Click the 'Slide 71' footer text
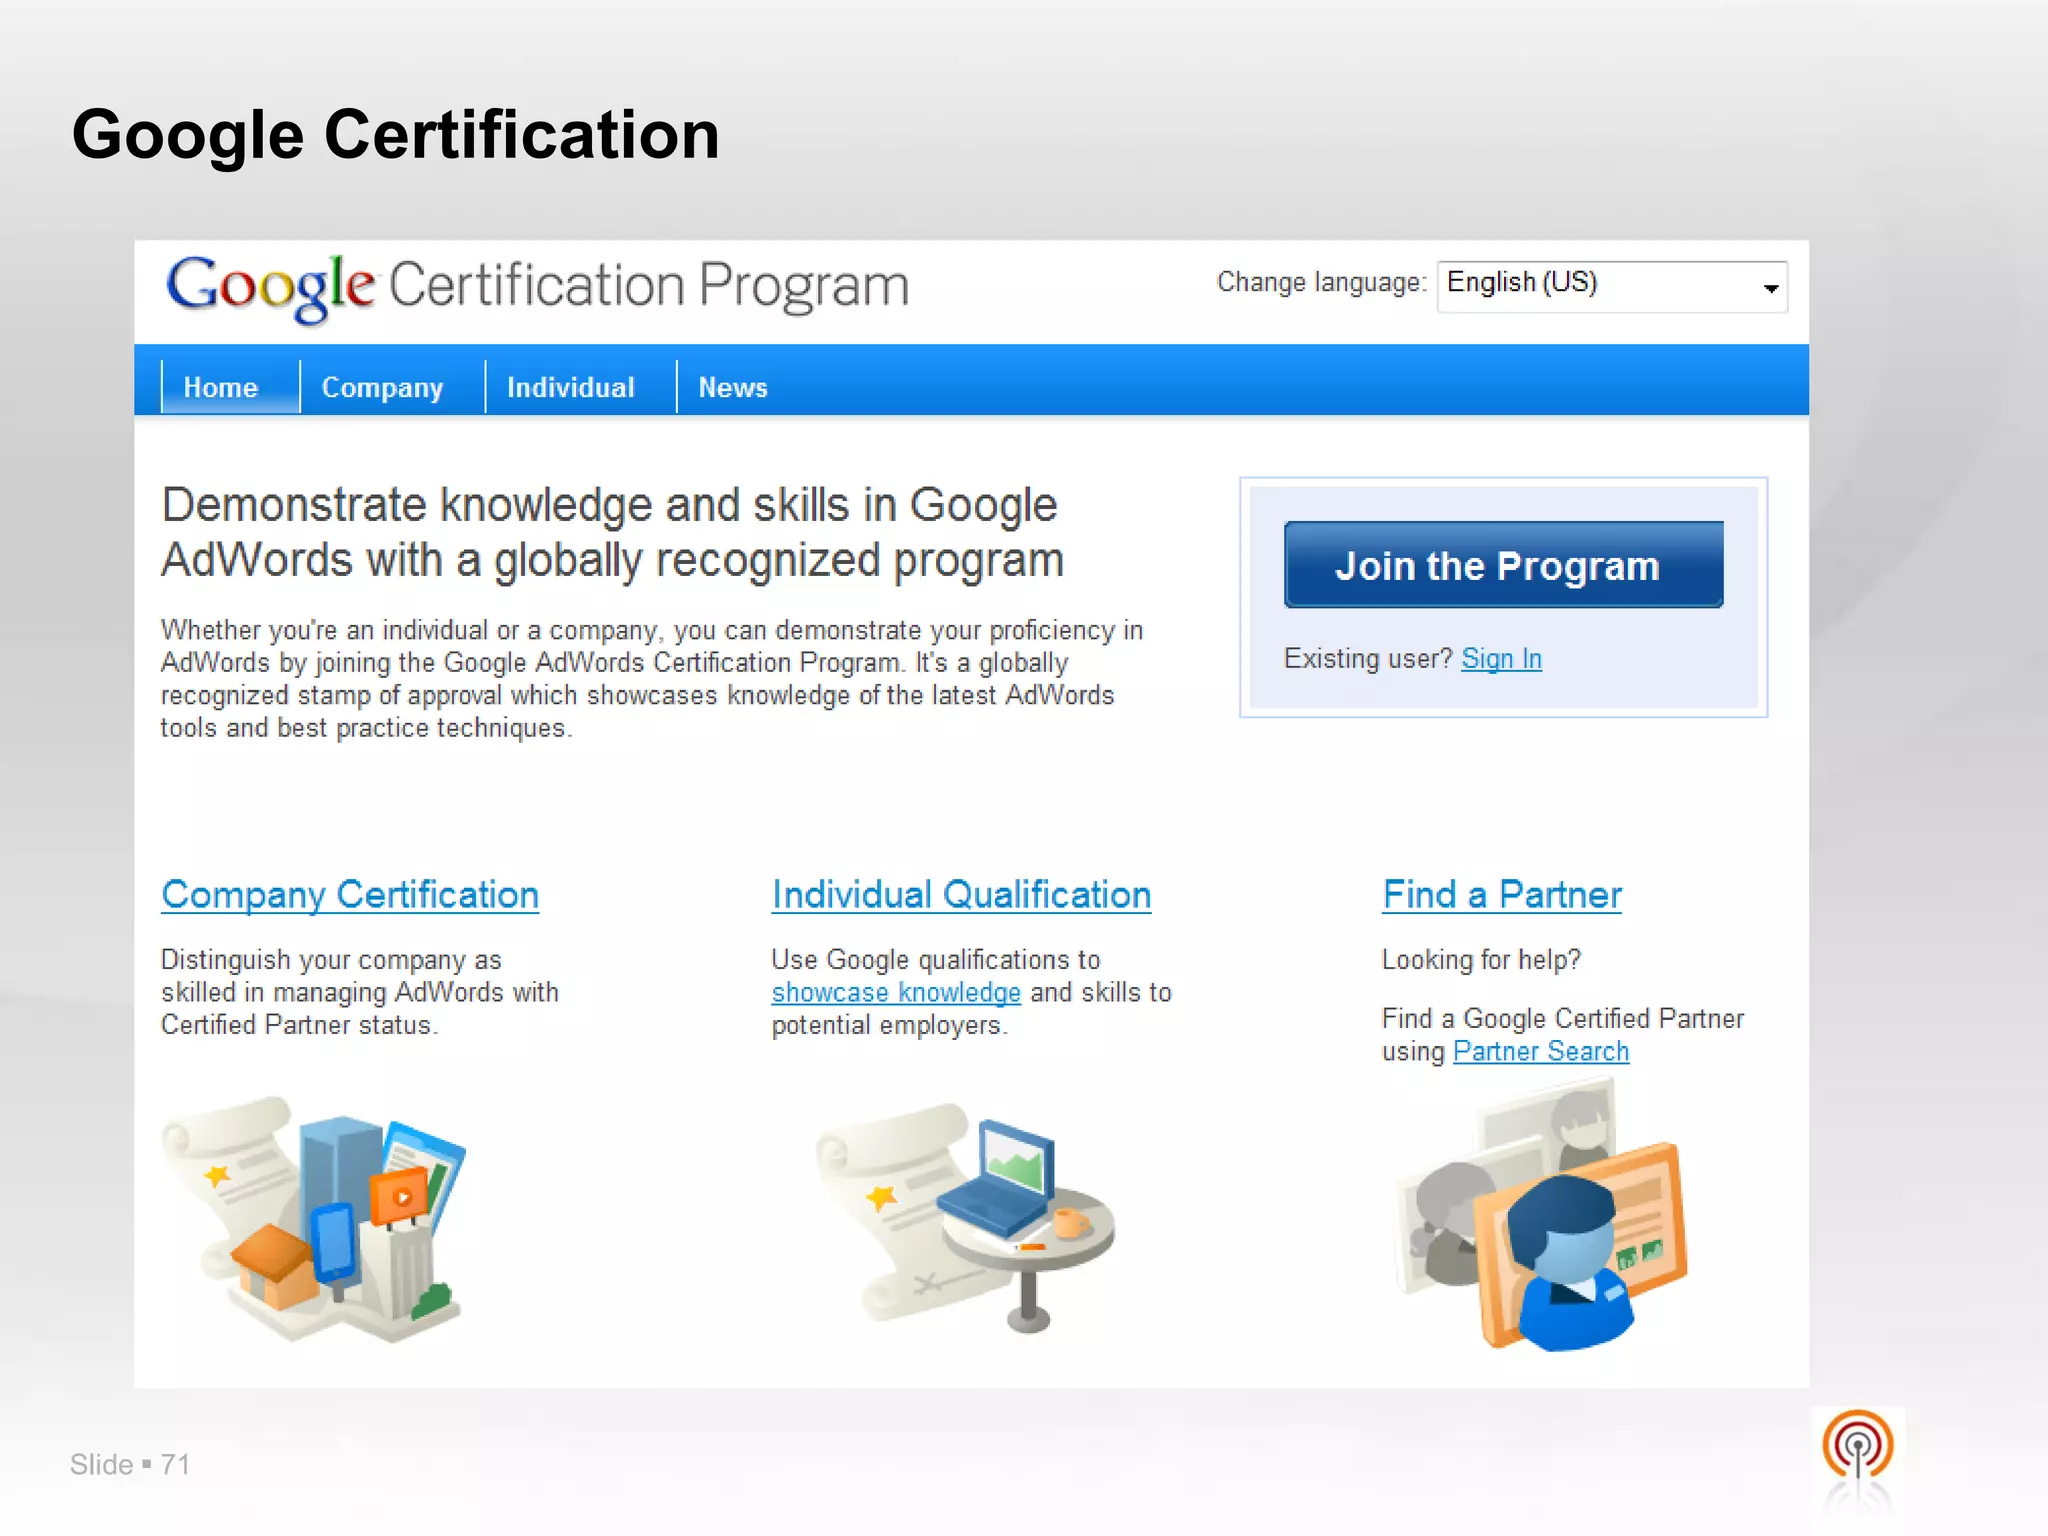The image size is (2048, 1536). pyautogui.click(x=130, y=1465)
